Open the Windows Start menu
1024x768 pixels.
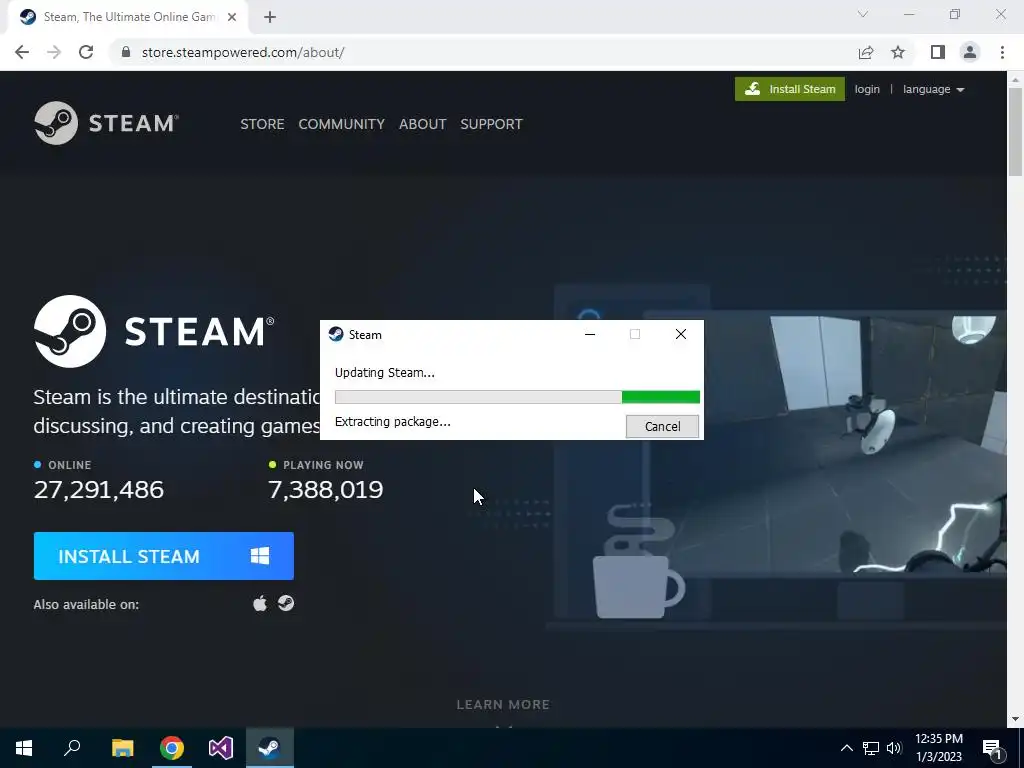24,748
